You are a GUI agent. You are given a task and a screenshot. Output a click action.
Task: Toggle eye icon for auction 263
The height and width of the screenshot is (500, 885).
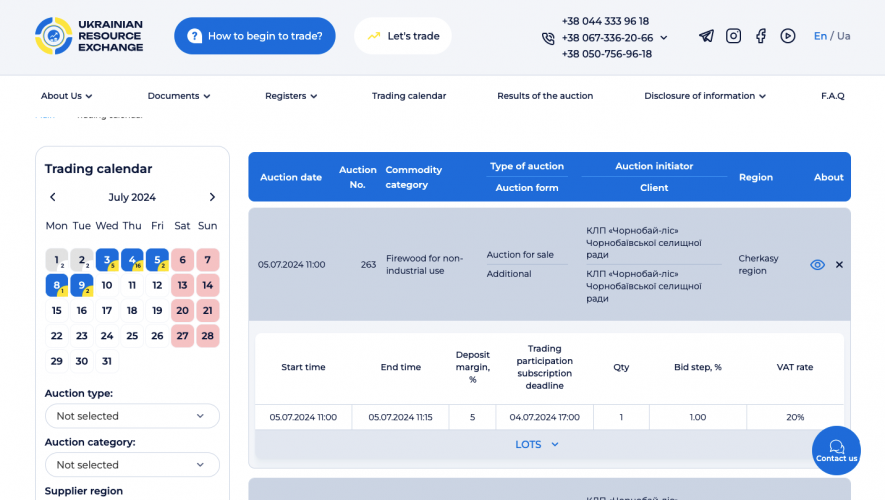click(x=817, y=265)
